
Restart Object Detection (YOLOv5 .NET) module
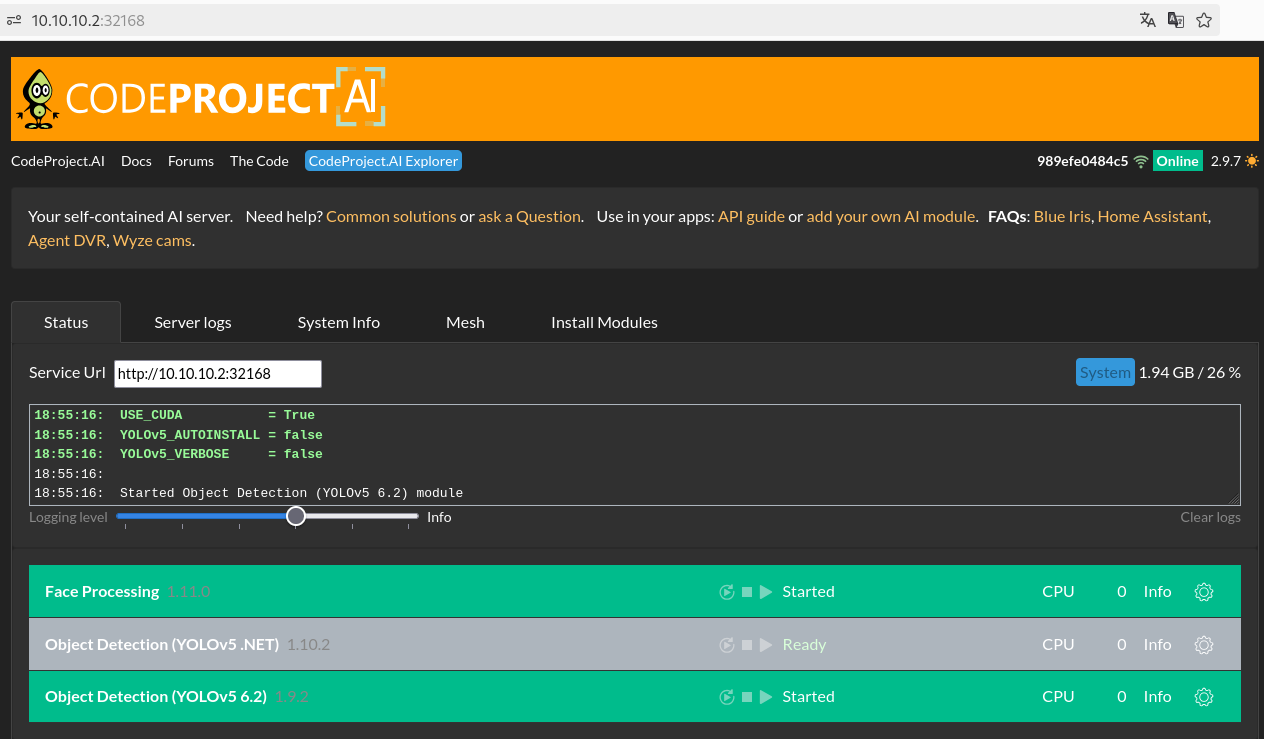(727, 645)
